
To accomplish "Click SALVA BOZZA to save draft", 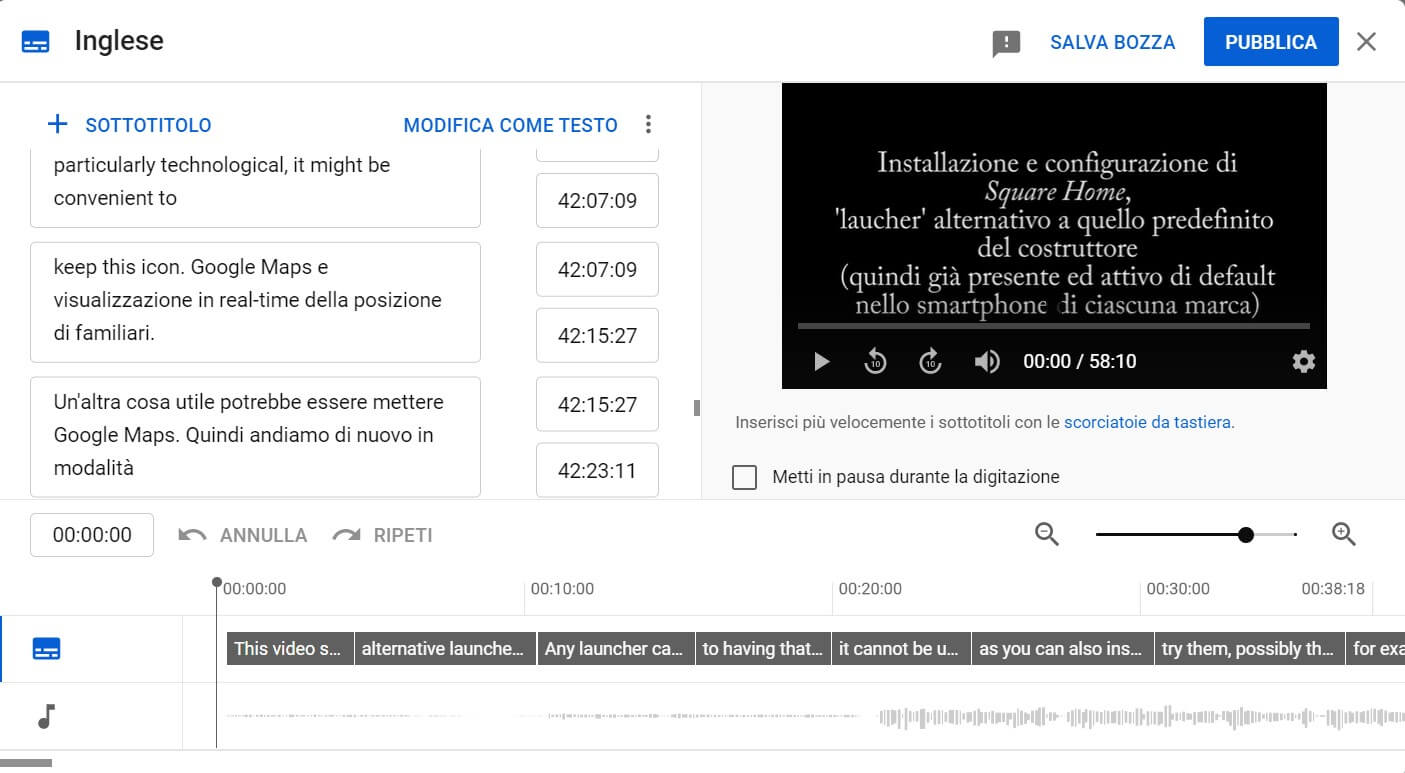I will click(1112, 42).
